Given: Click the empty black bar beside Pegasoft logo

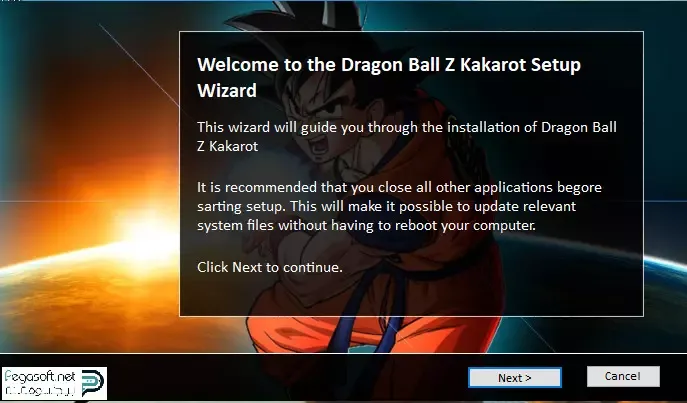Looking at the screenshot, I should 285,378.
